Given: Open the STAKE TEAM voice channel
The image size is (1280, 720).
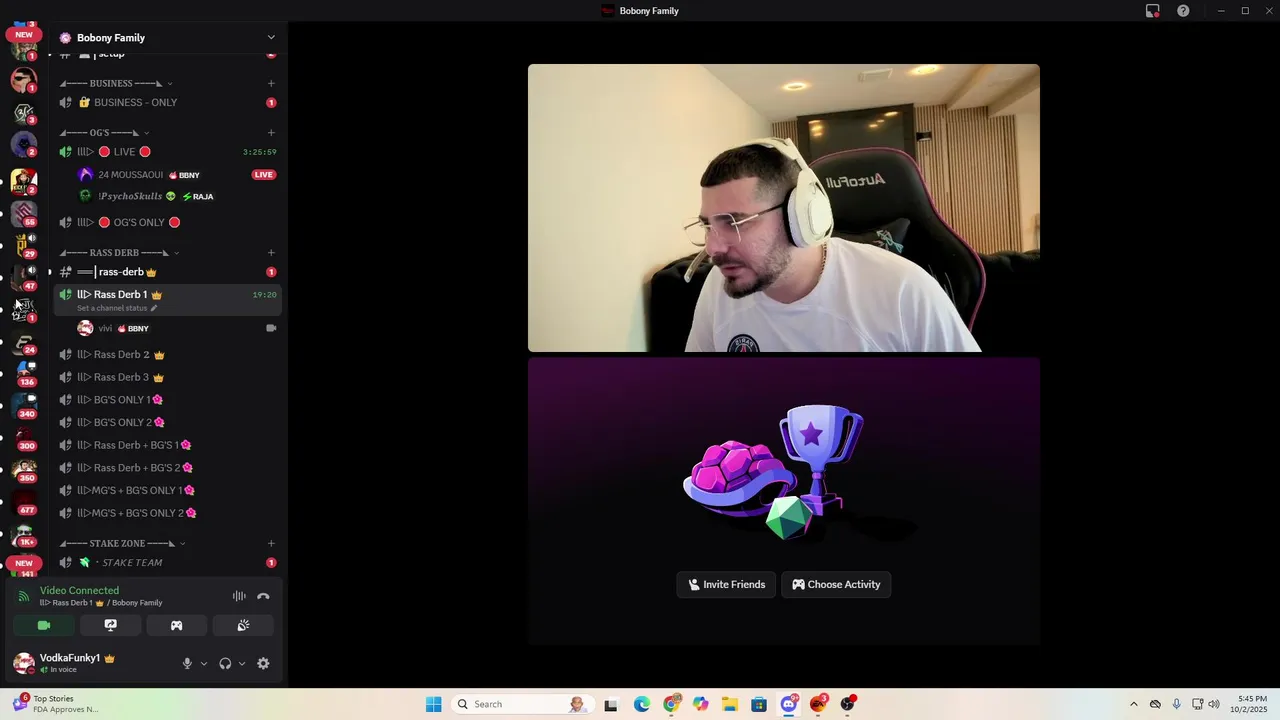Looking at the screenshot, I should pos(167,563).
